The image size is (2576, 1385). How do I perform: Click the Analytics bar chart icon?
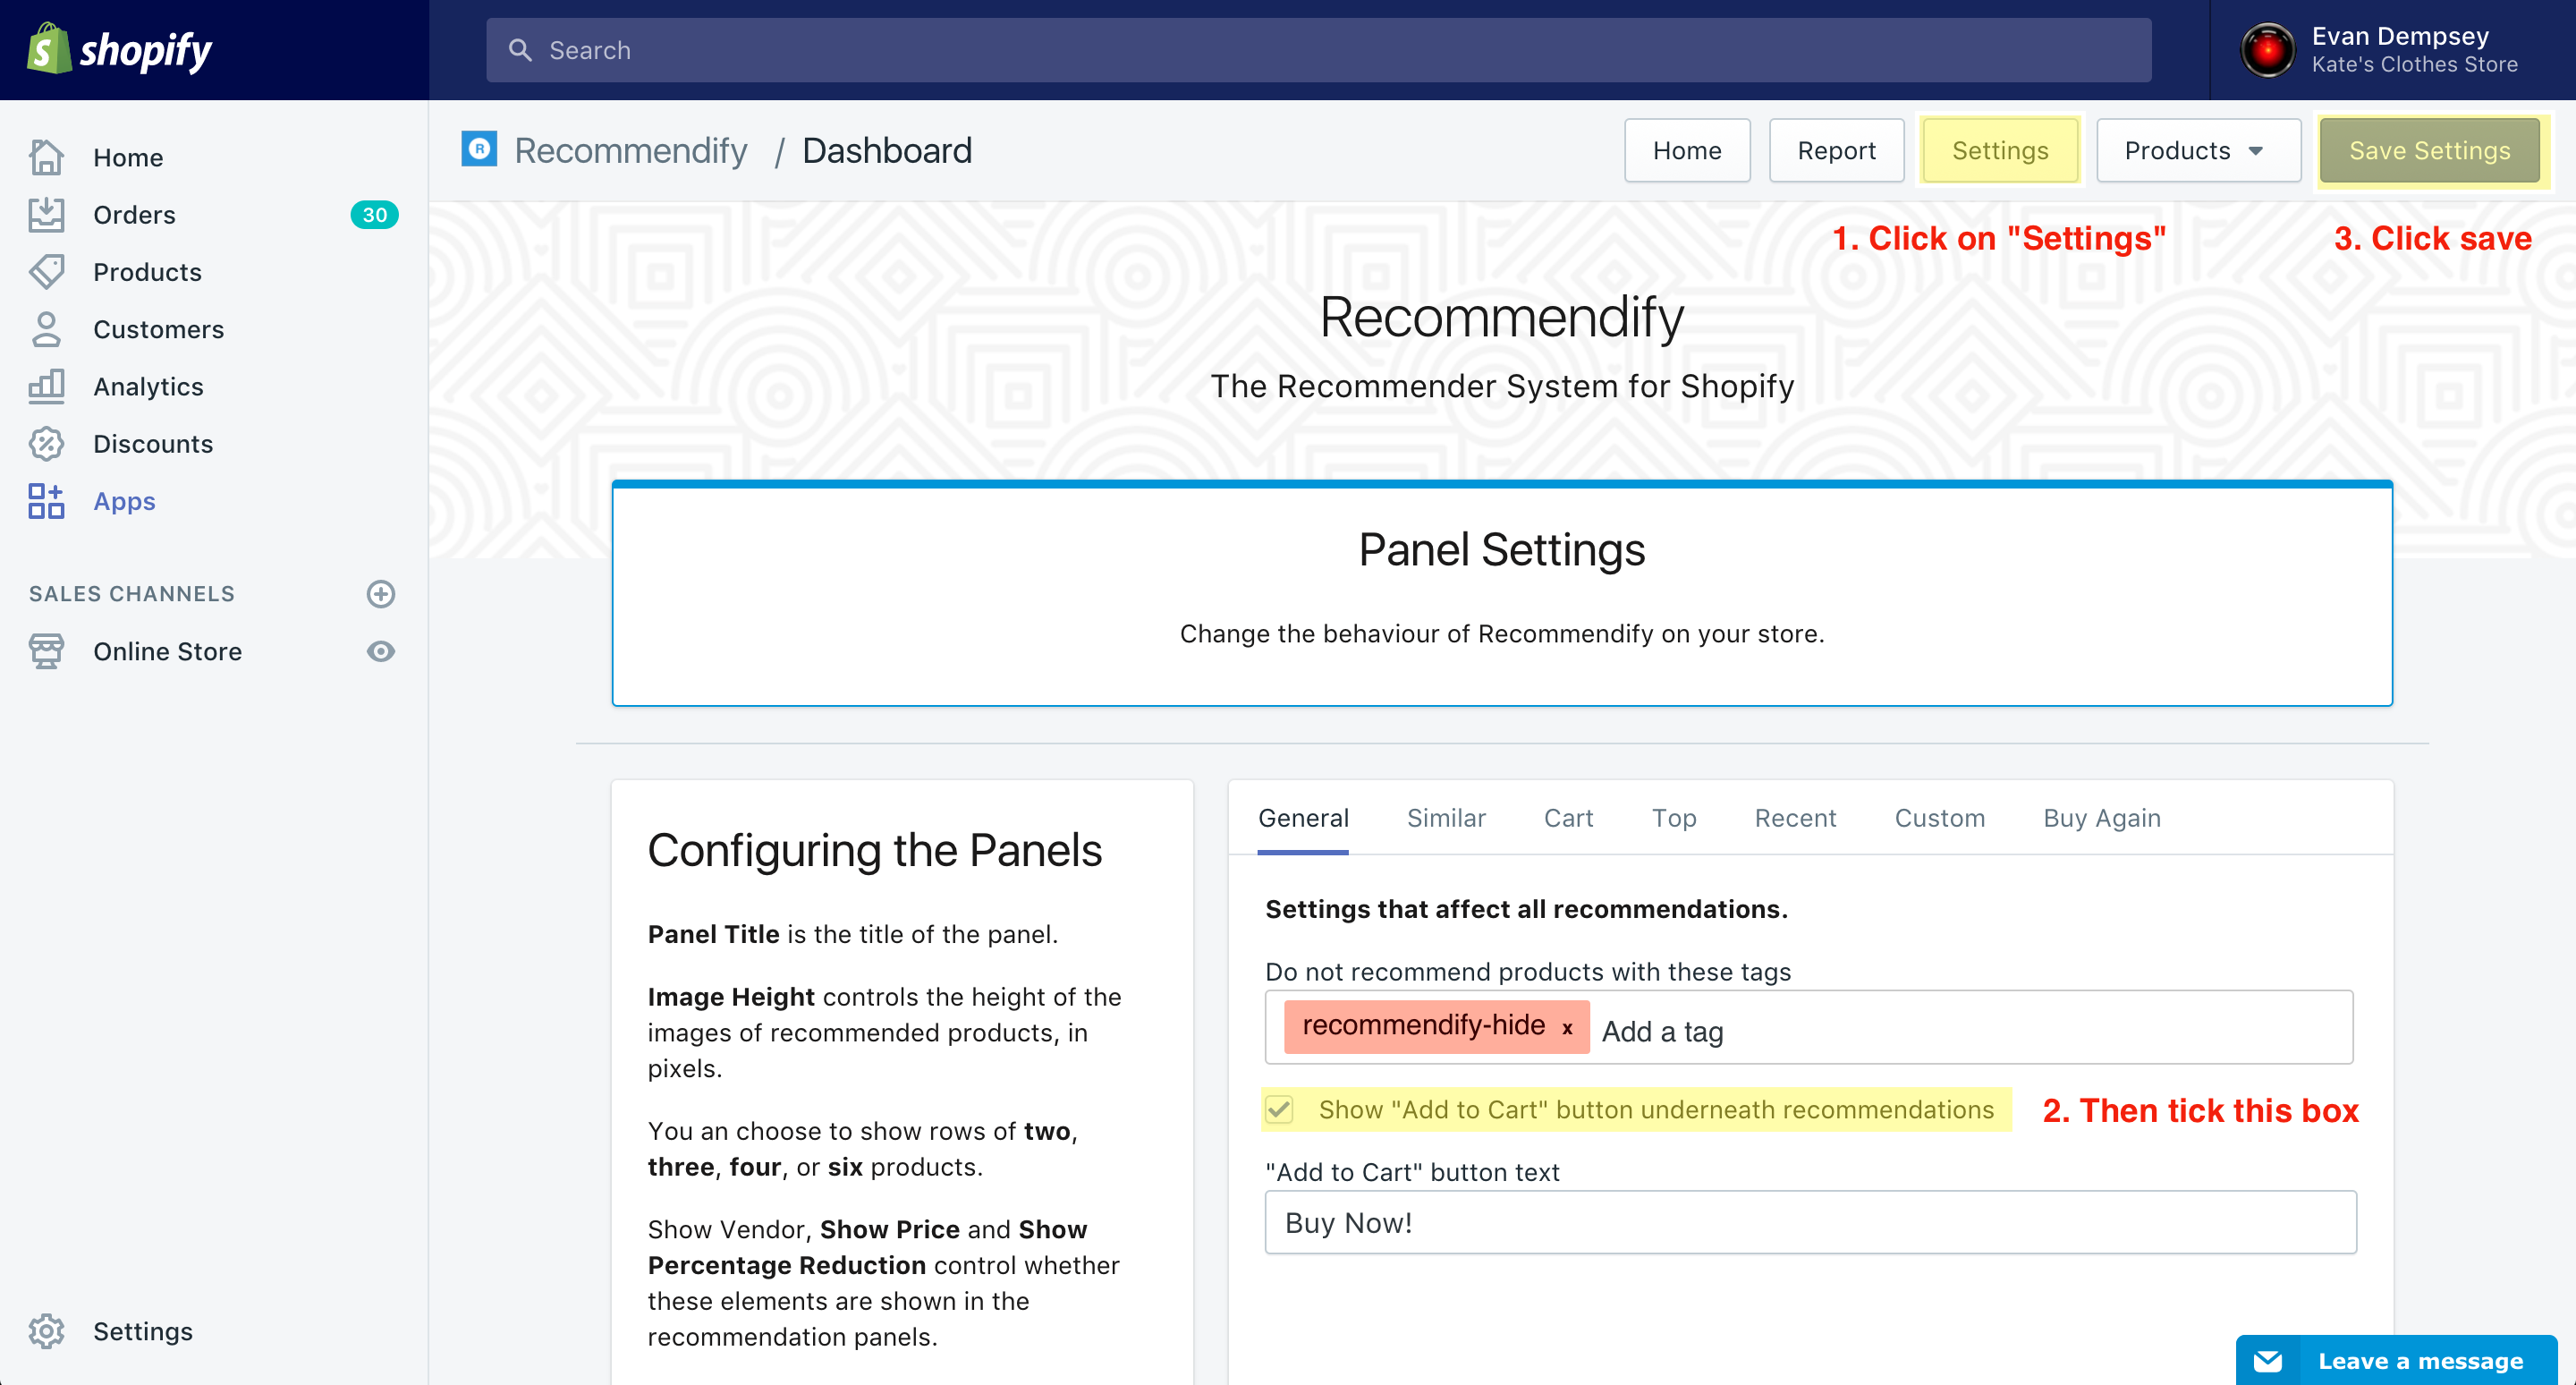pos(46,386)
